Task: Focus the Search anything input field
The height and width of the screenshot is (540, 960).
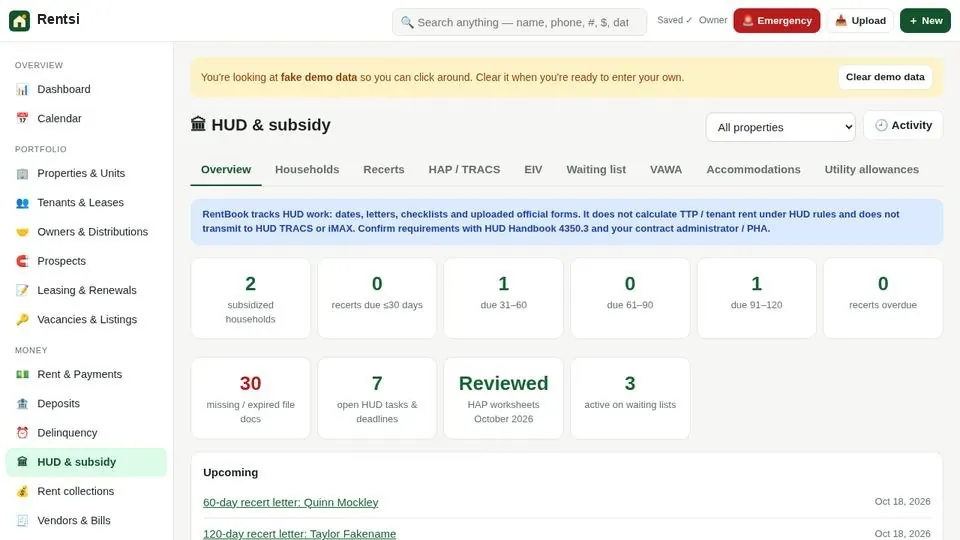Action: point(519,23)
